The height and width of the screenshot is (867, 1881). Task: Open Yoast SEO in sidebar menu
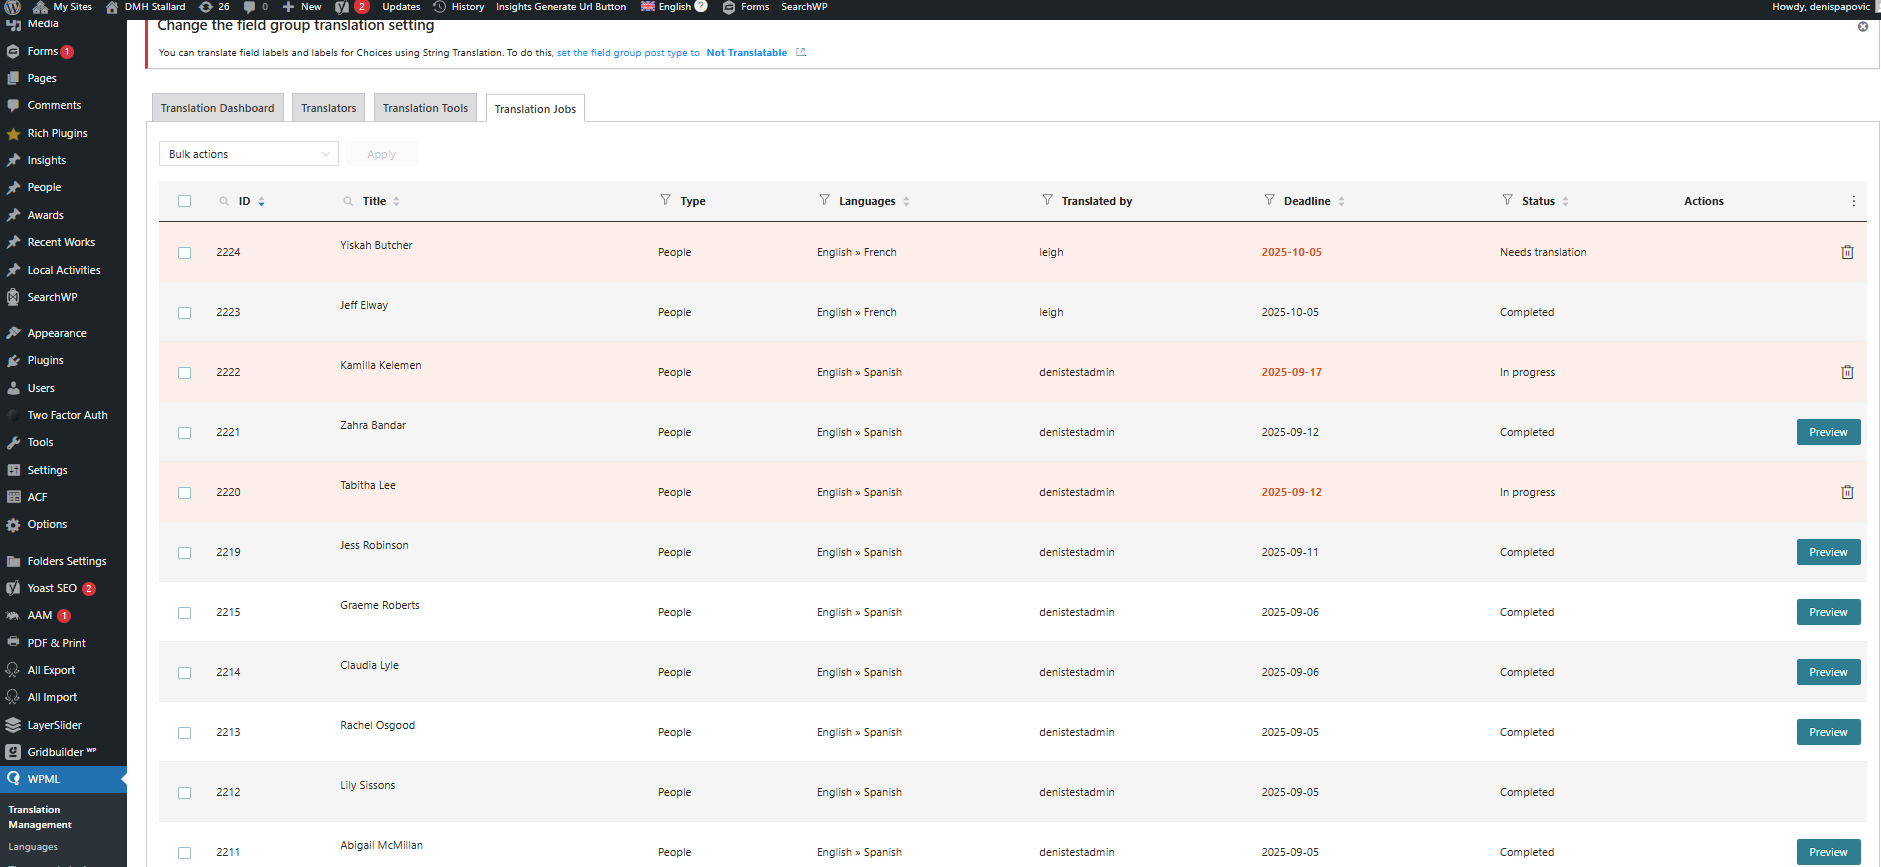coord(52,588)
